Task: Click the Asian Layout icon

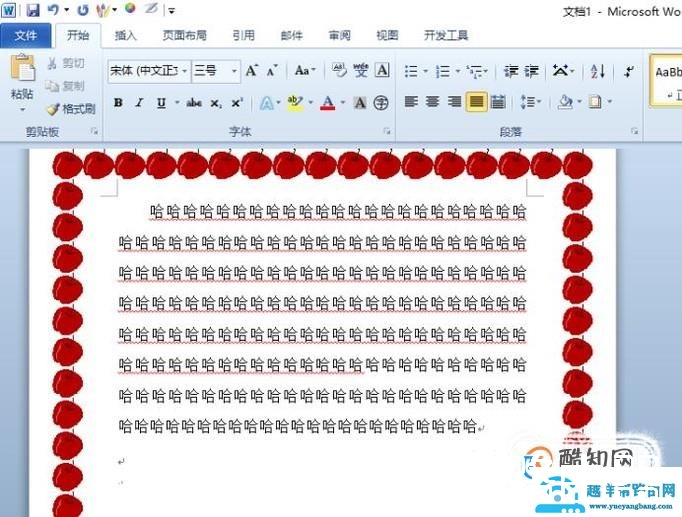Action: tap(561, 70)
